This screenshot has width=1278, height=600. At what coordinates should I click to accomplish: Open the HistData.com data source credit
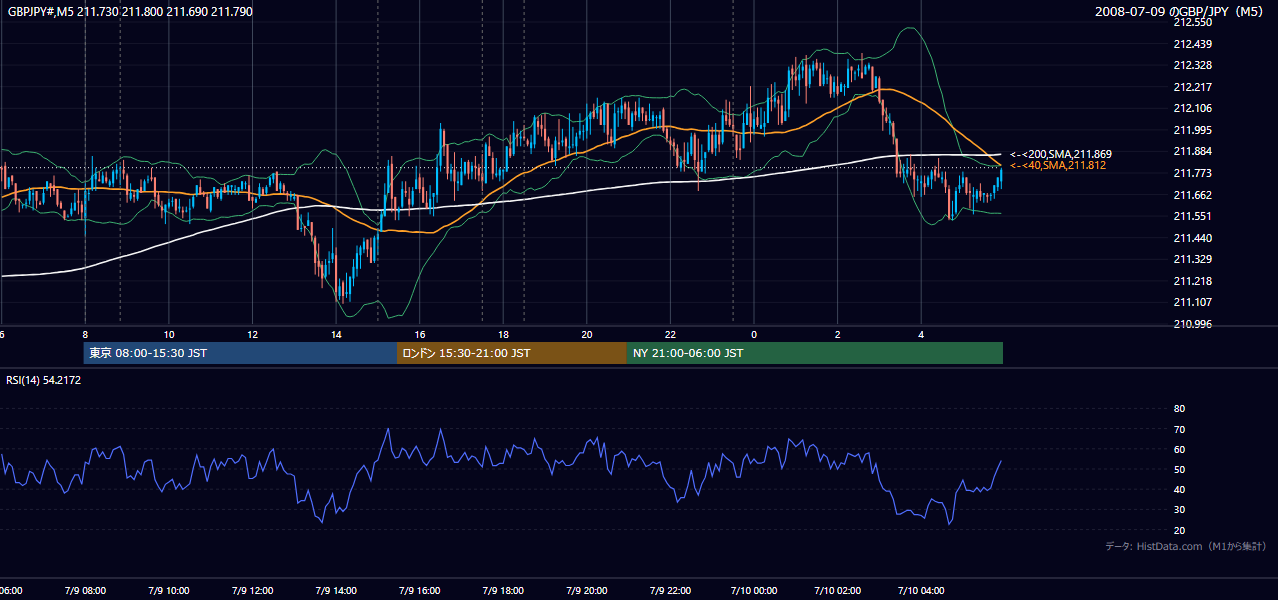point(1185,546)
